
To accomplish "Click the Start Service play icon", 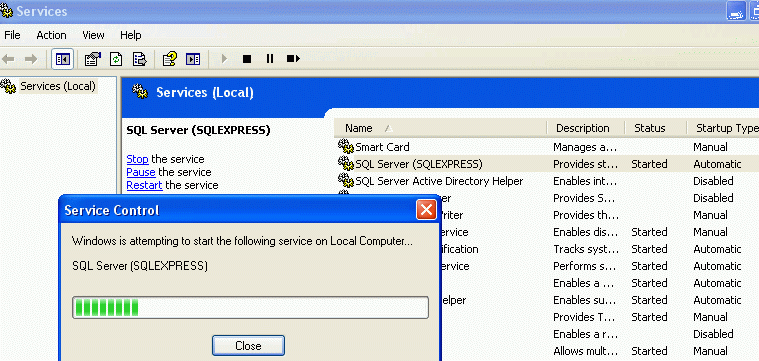I will [x=224, y=59].
